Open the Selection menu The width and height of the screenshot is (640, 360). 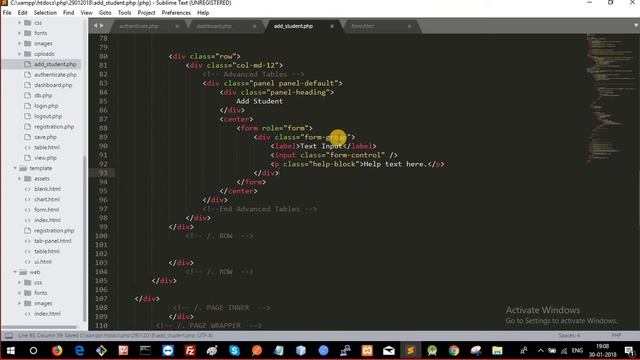[x=45, y=13]
